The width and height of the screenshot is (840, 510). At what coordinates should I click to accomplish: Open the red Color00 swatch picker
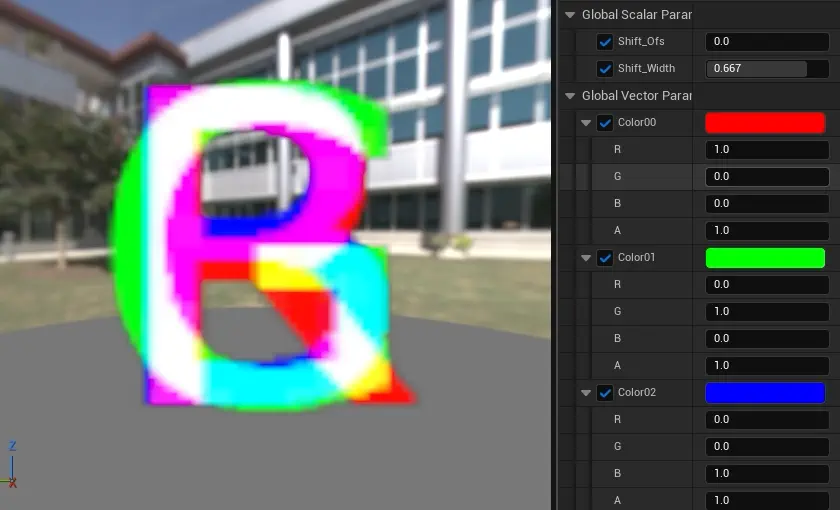point(765,123)
